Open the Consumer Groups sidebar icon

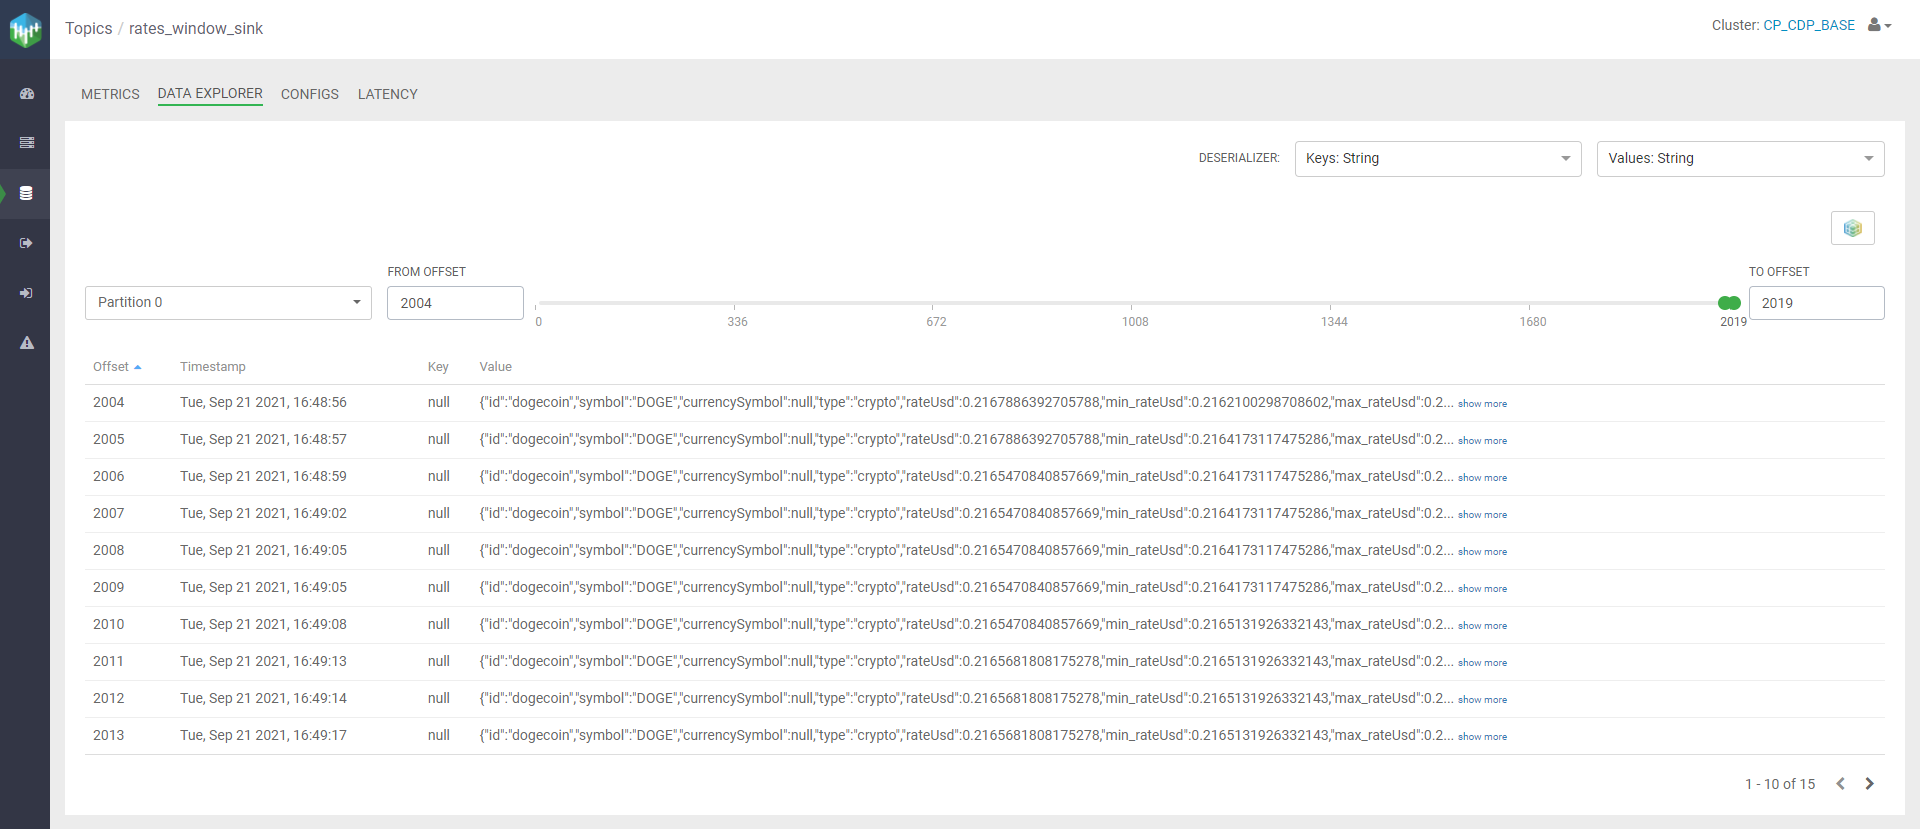pyautogui.click(x=27, y=293)
